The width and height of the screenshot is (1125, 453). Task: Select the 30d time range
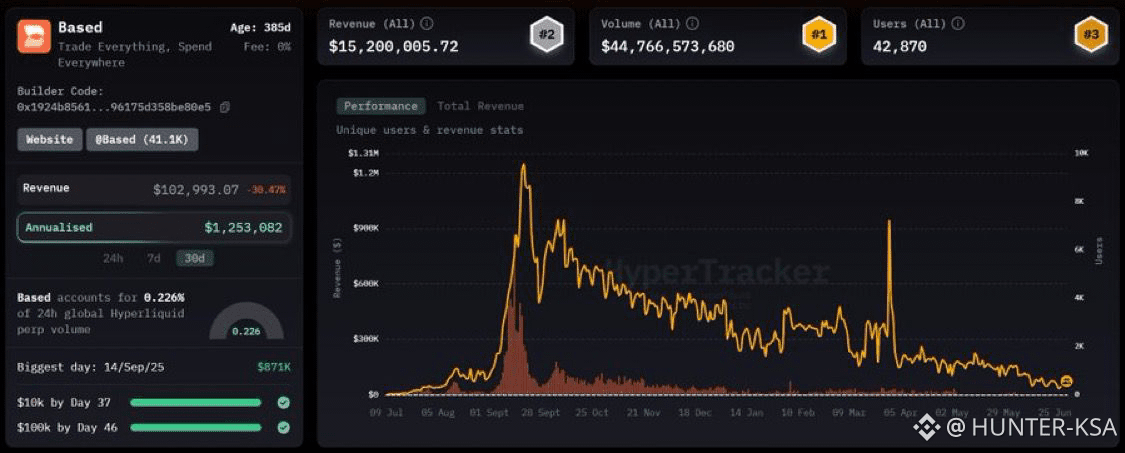pos(194,258)
